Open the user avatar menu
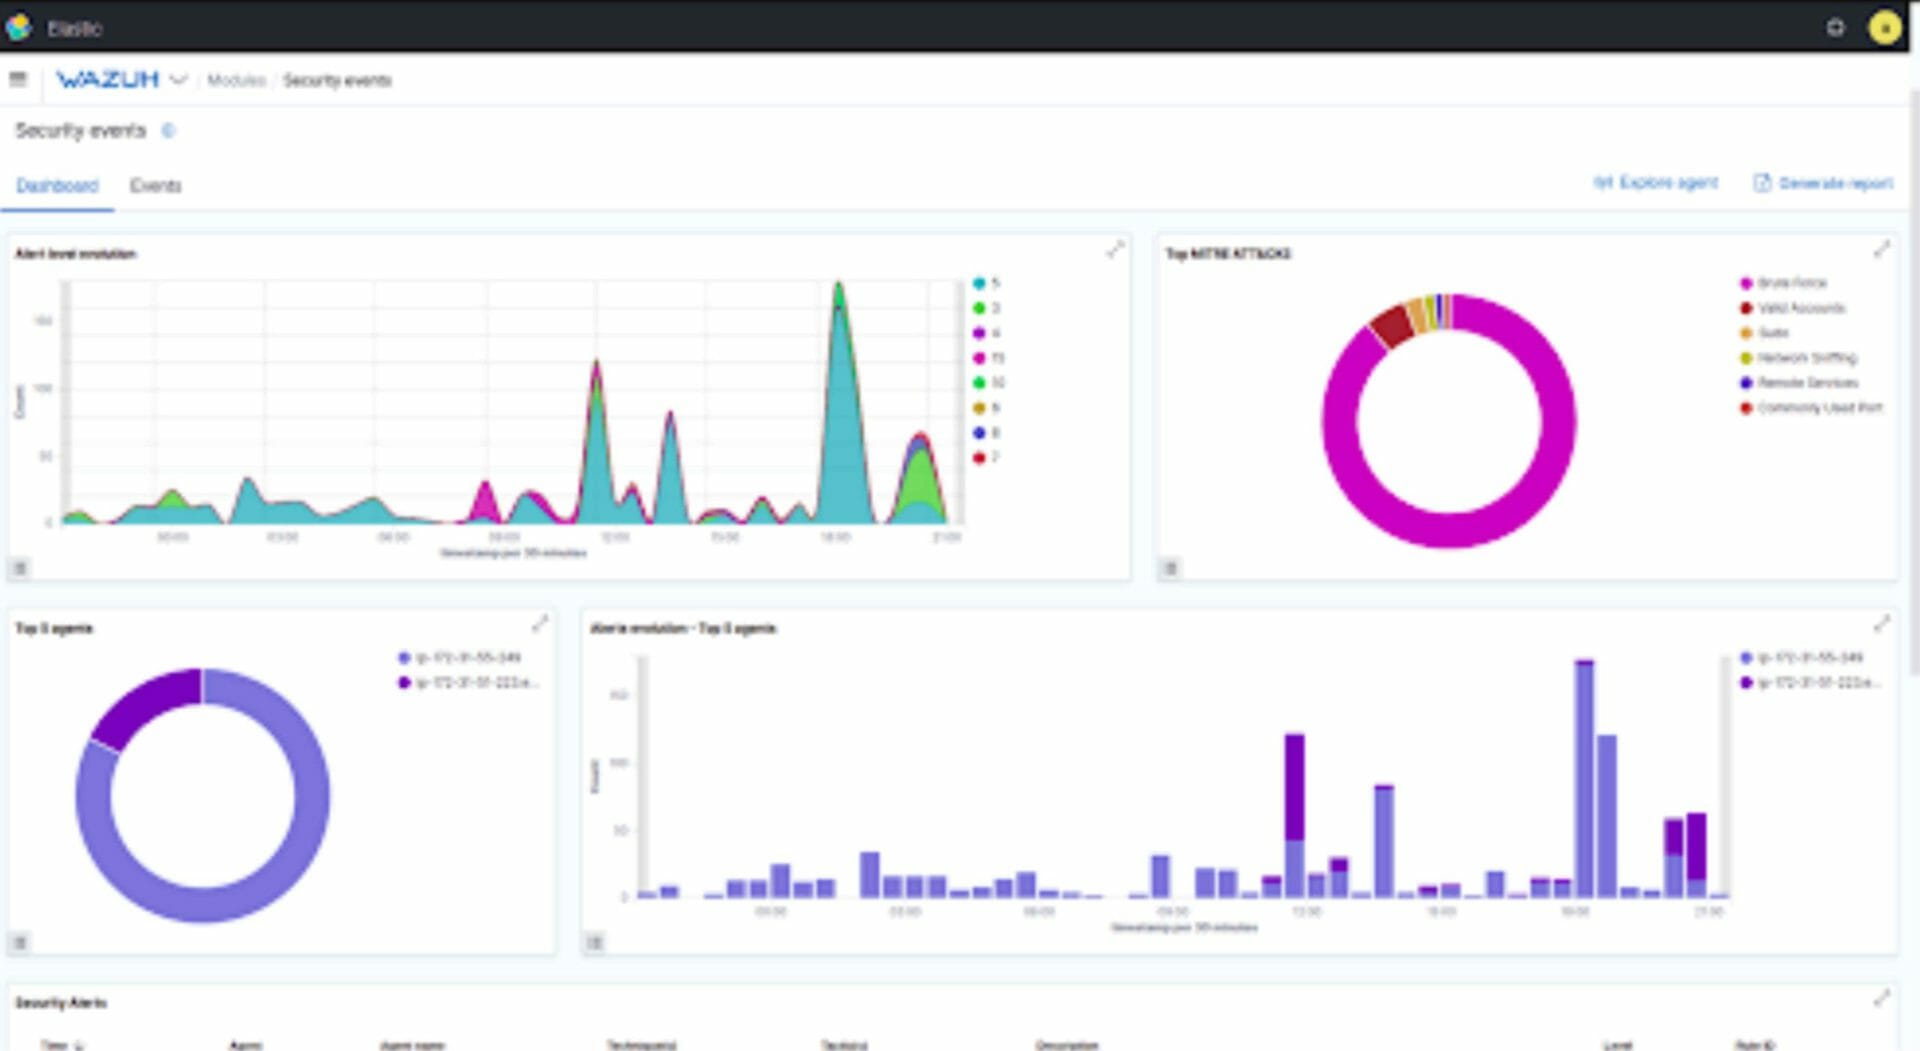Screen dimensions: 1920x1051 pos(1884,28)
